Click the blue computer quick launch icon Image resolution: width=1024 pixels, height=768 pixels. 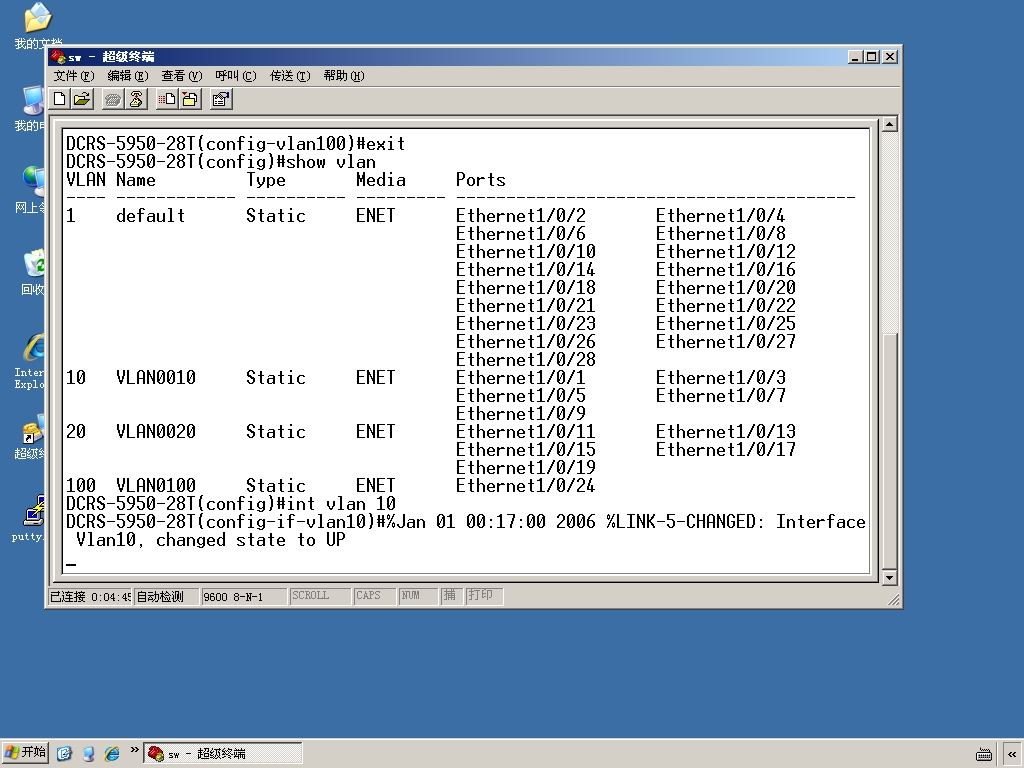(88, 754)
